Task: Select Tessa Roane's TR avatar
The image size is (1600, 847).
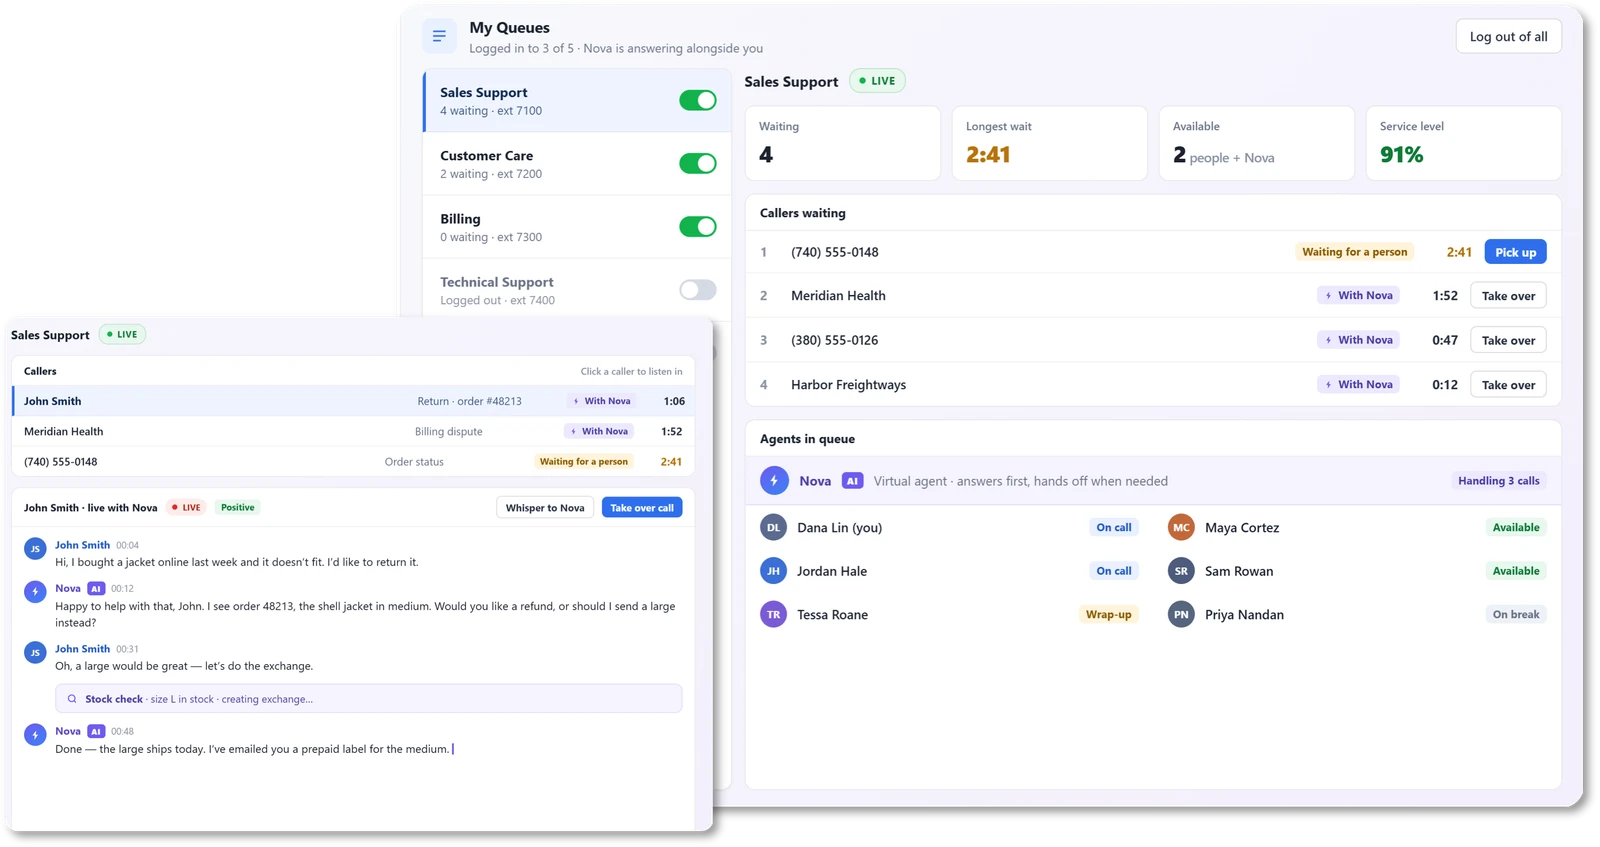Action: 773,615
